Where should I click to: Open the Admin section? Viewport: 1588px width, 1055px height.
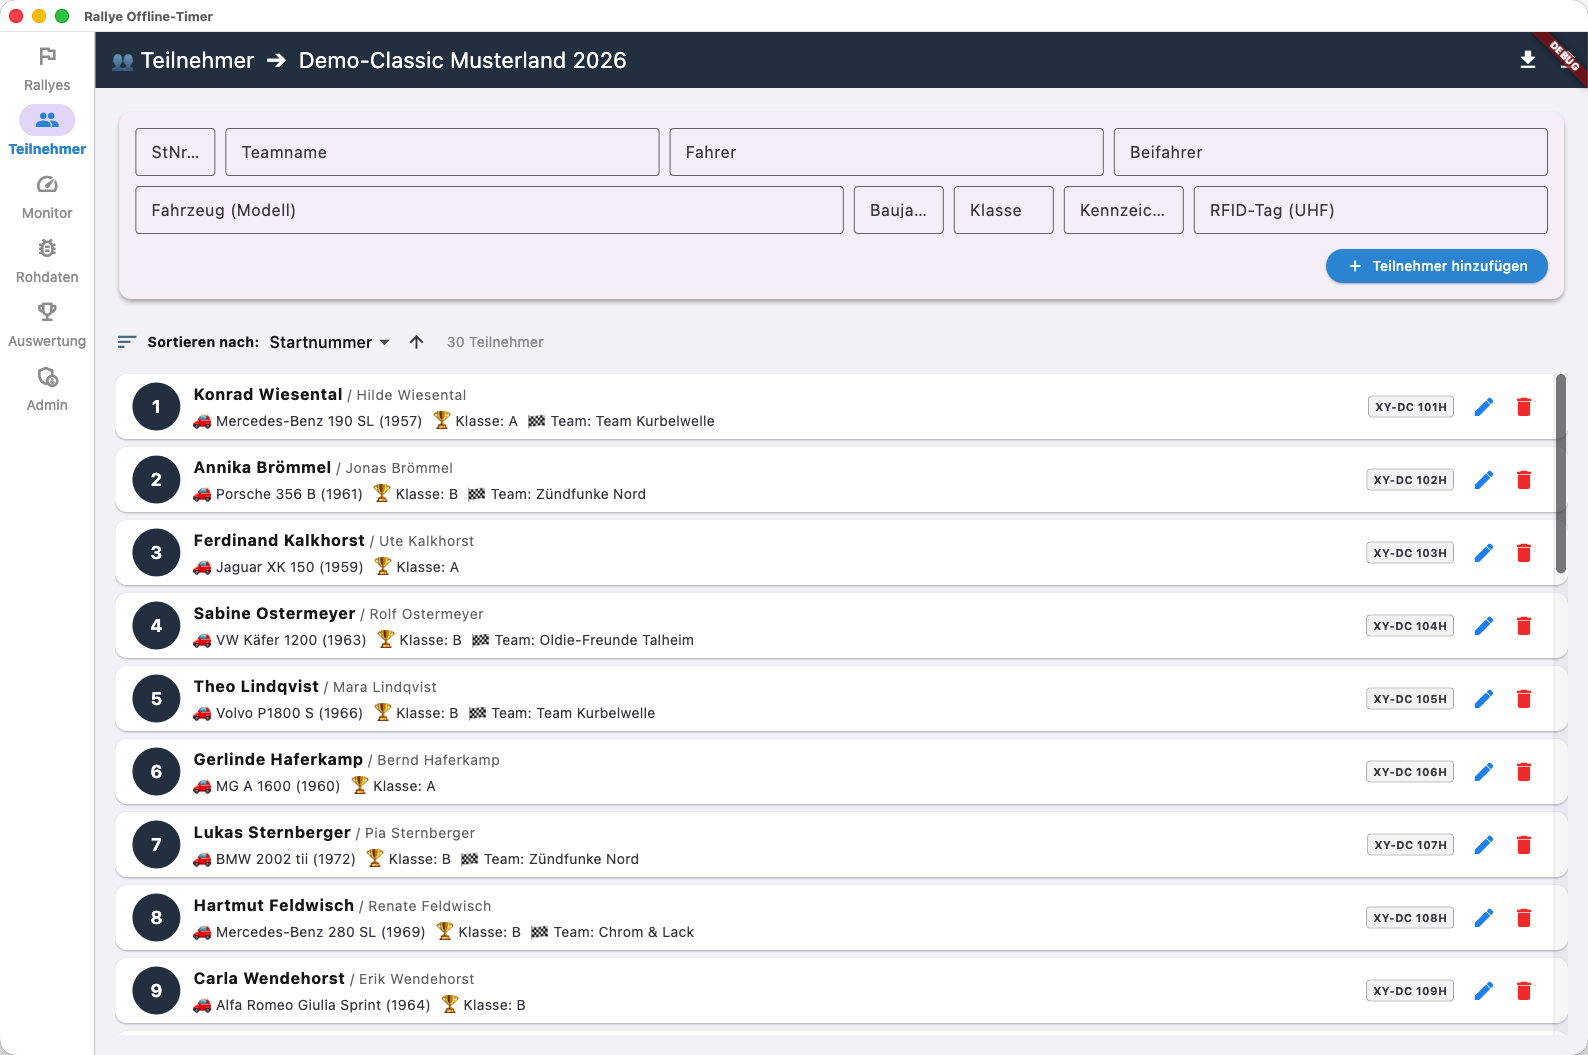(47, 389)
